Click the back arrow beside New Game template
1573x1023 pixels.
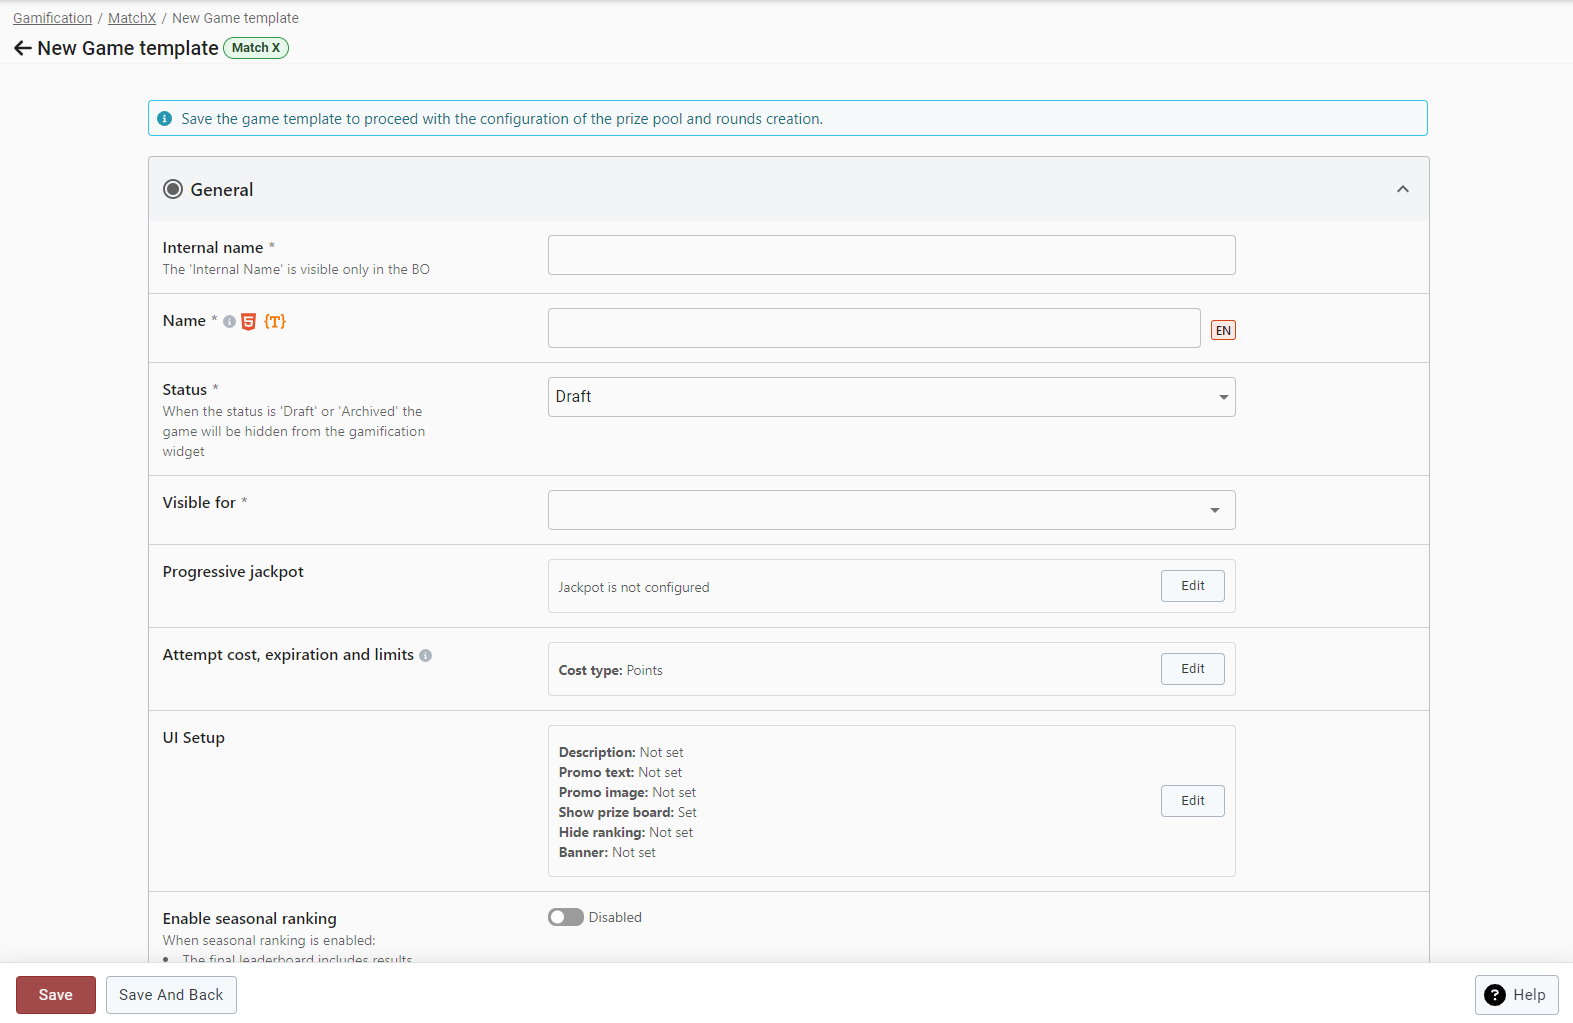pos(22,48)
